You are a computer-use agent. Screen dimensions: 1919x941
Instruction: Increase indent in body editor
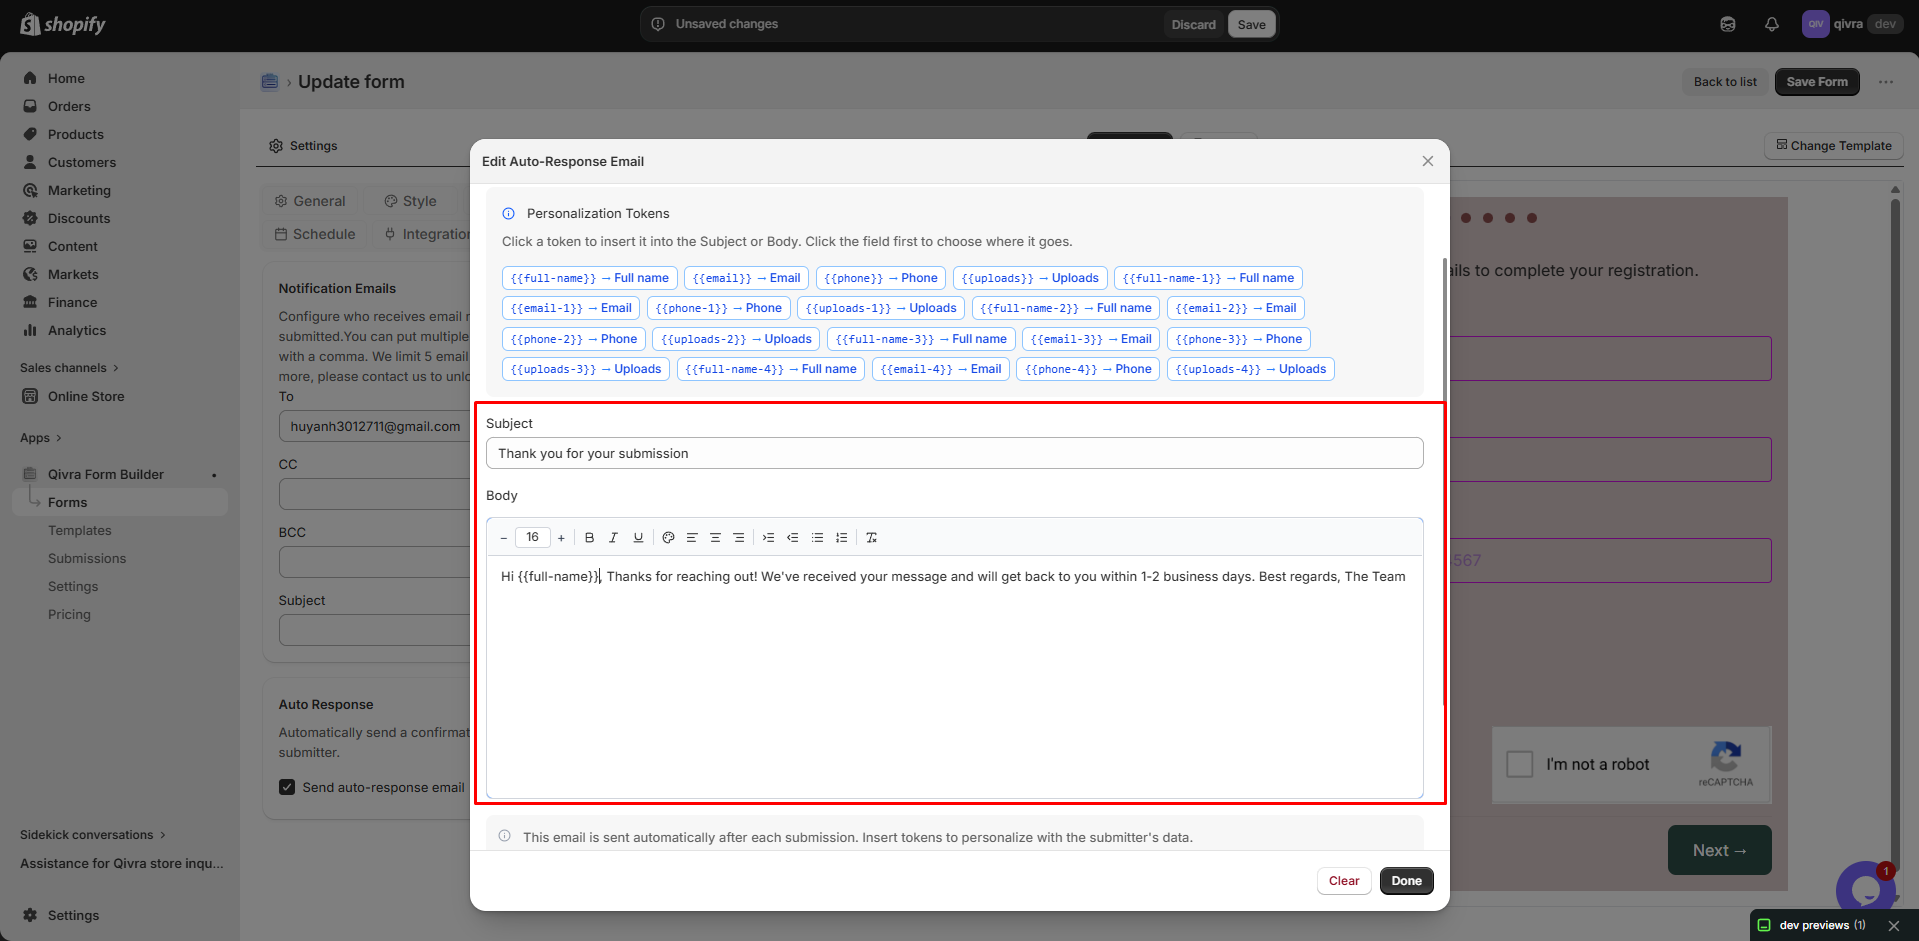click(768, 538)
